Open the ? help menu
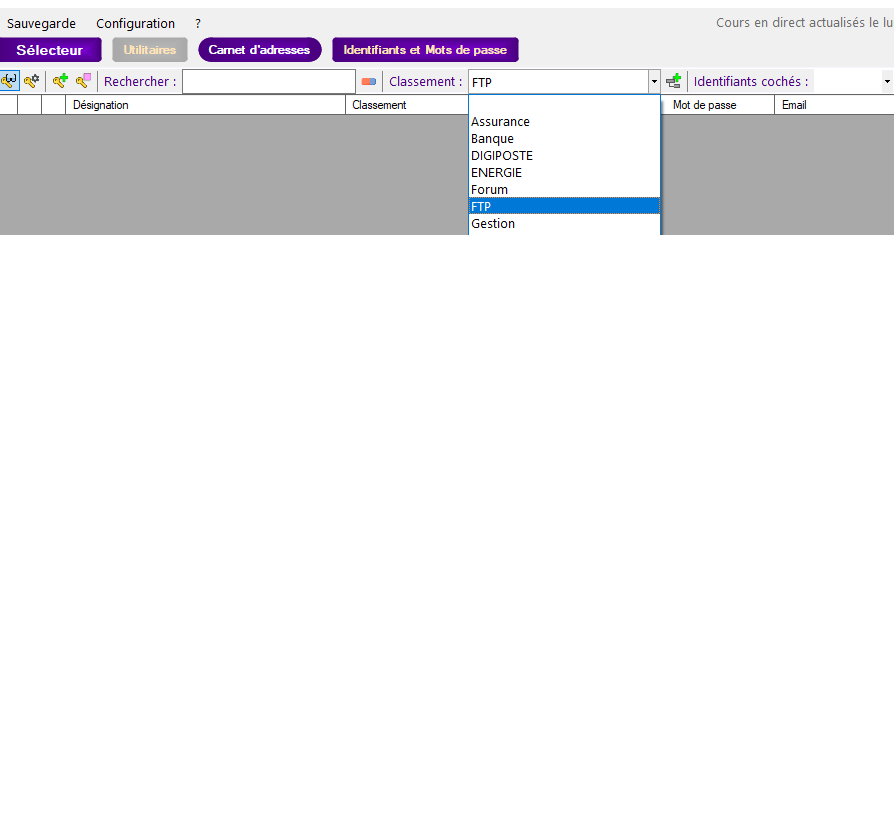 (x=198, y=23)
